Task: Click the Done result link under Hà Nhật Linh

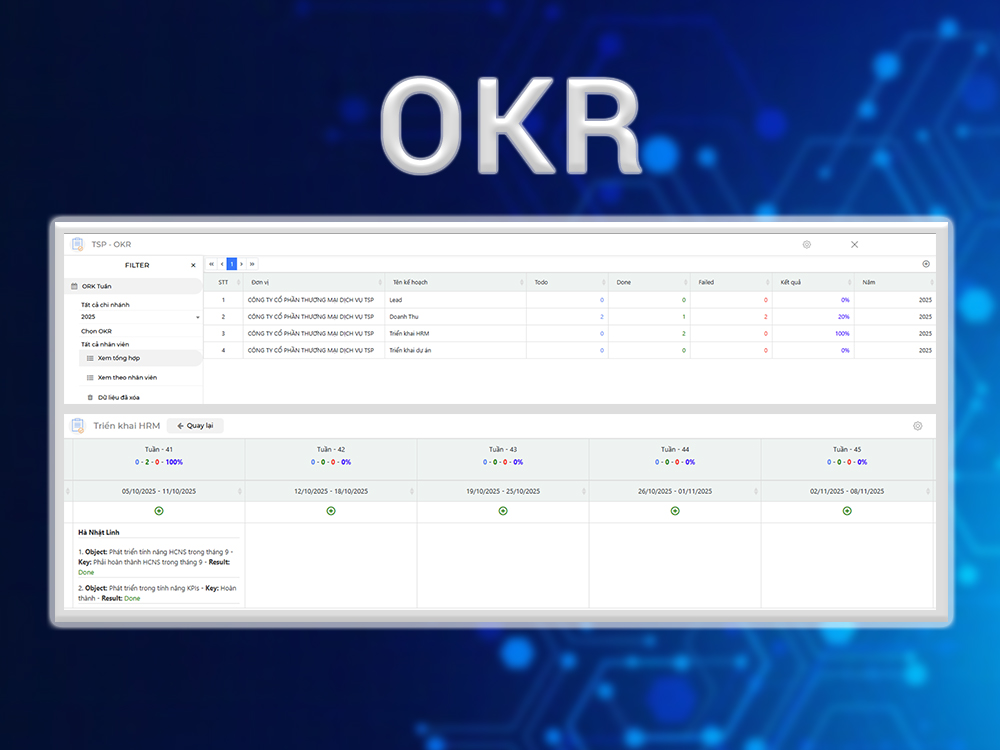Action: point(86,571)
